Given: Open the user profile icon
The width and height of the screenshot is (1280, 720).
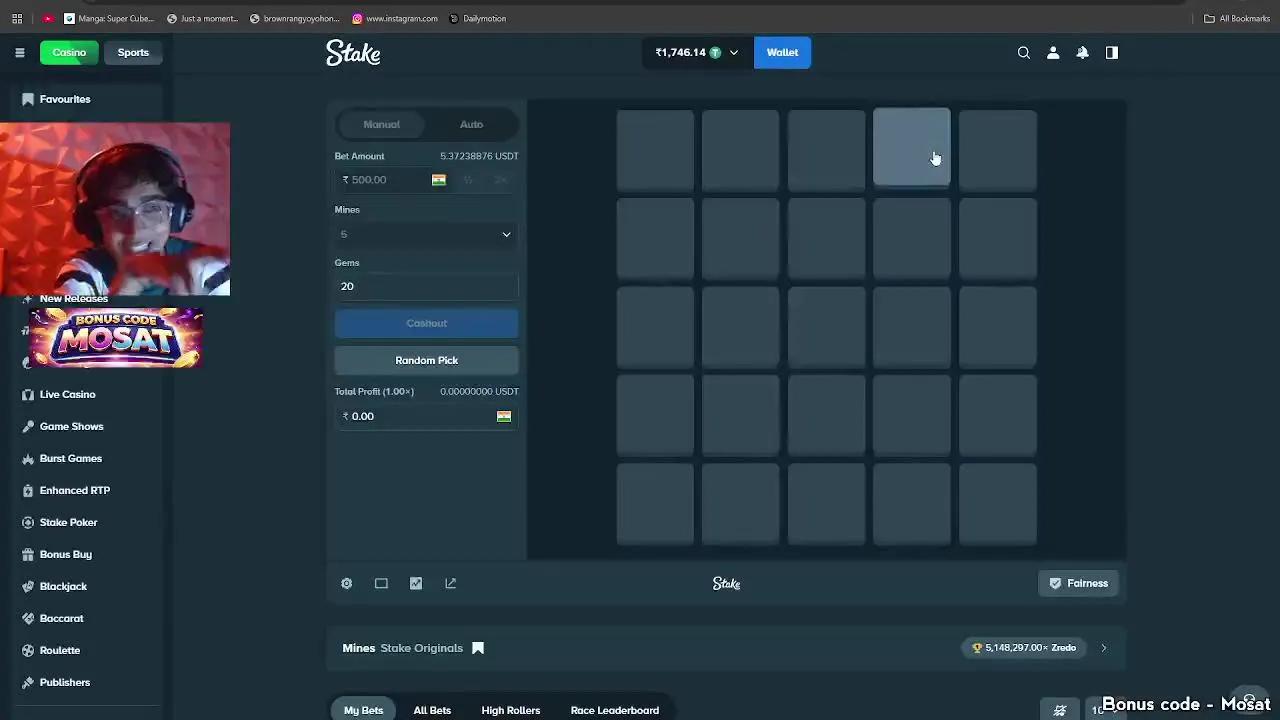Looking at the screenshot, I should click(1053, 52).
